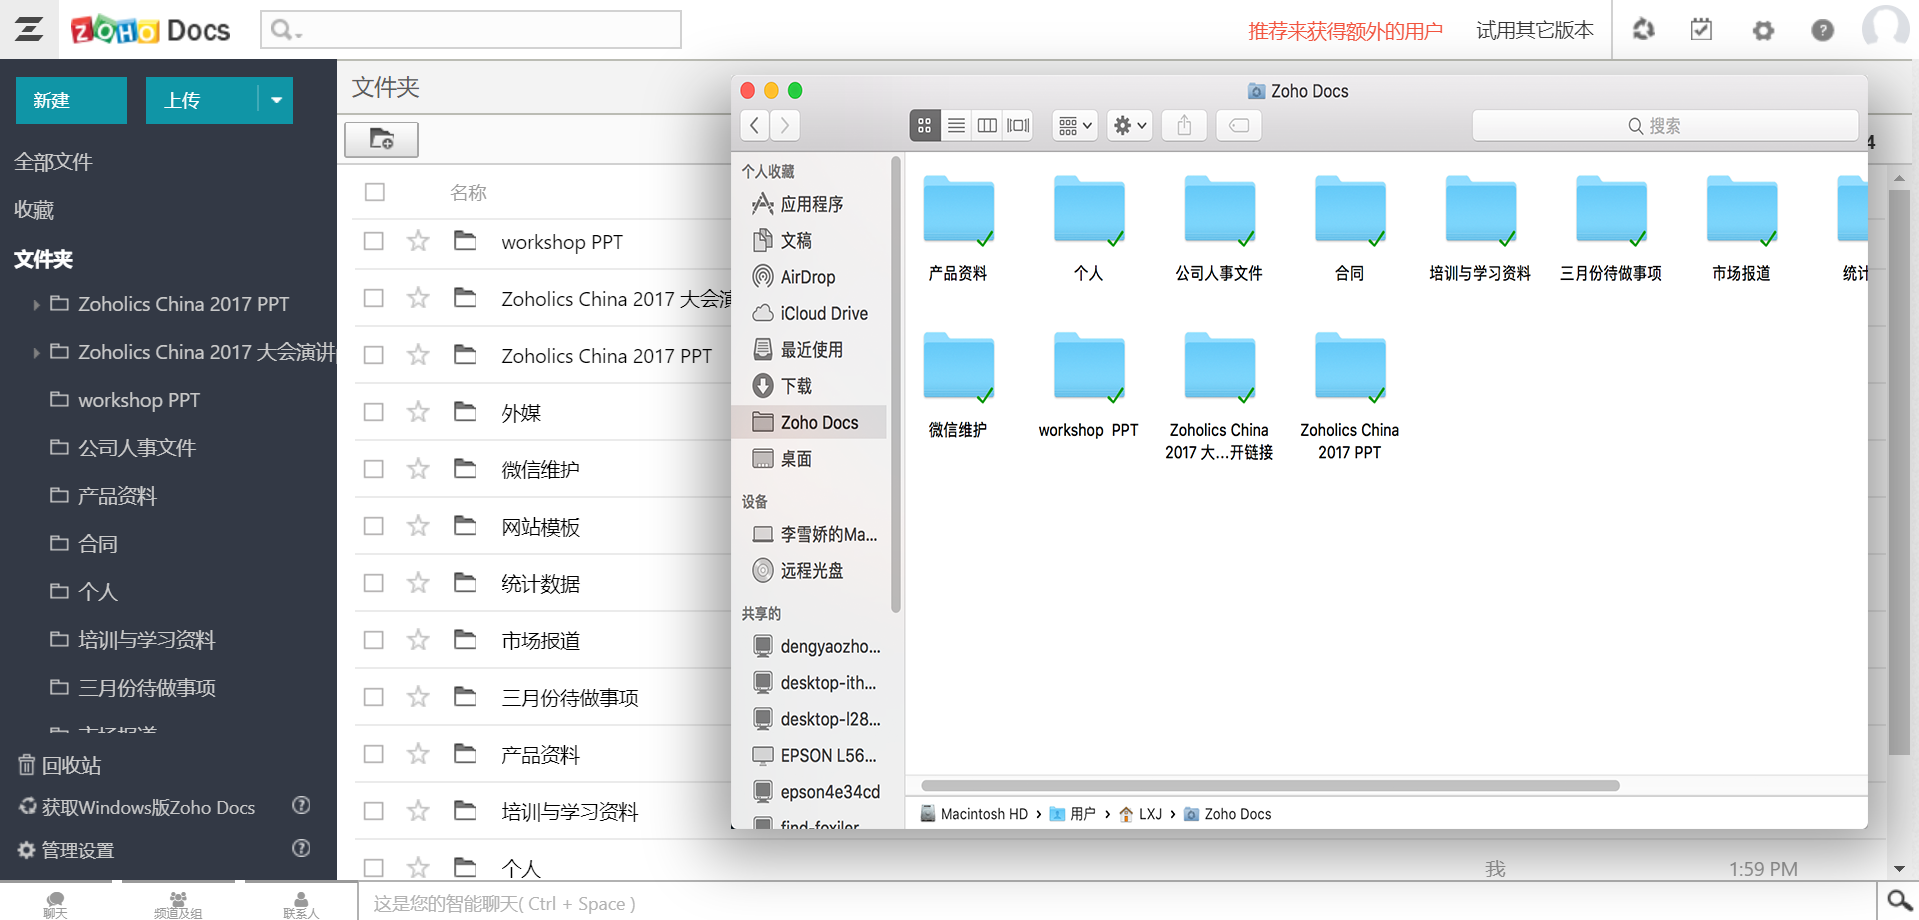Image resolution: width=1919 pixels, height=920 pixels.
Task: Star the 外媒 folder row
Action: [x=418, y=412]
